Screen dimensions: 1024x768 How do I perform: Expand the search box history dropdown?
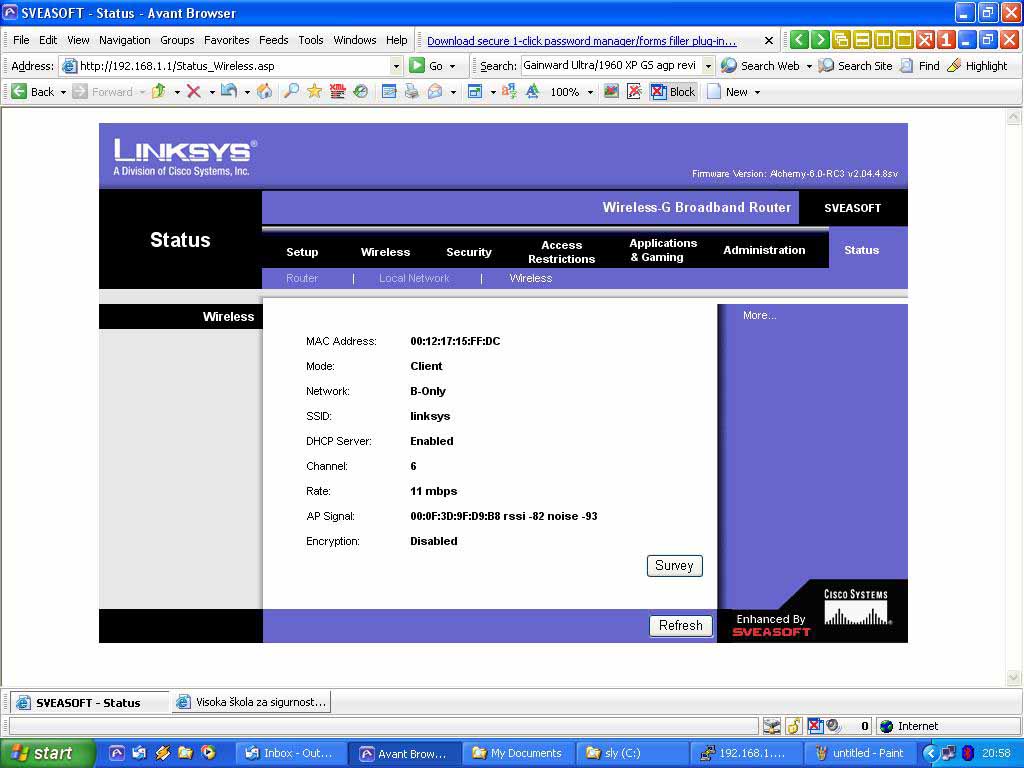[708, 66]
